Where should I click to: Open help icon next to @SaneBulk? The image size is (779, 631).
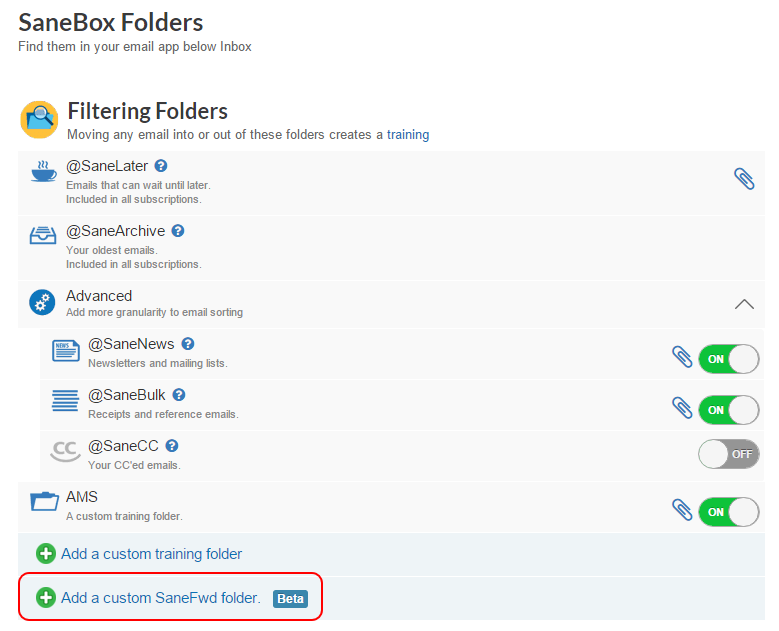coord(179,394)
